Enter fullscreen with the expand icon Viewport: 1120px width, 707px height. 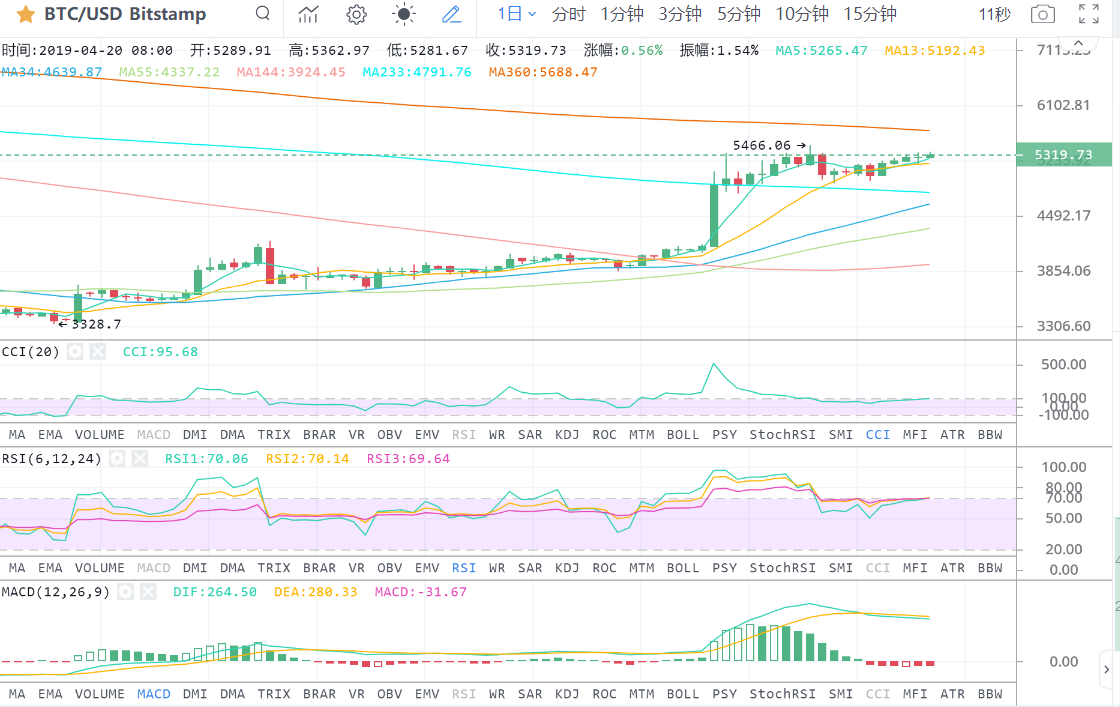1089,14
